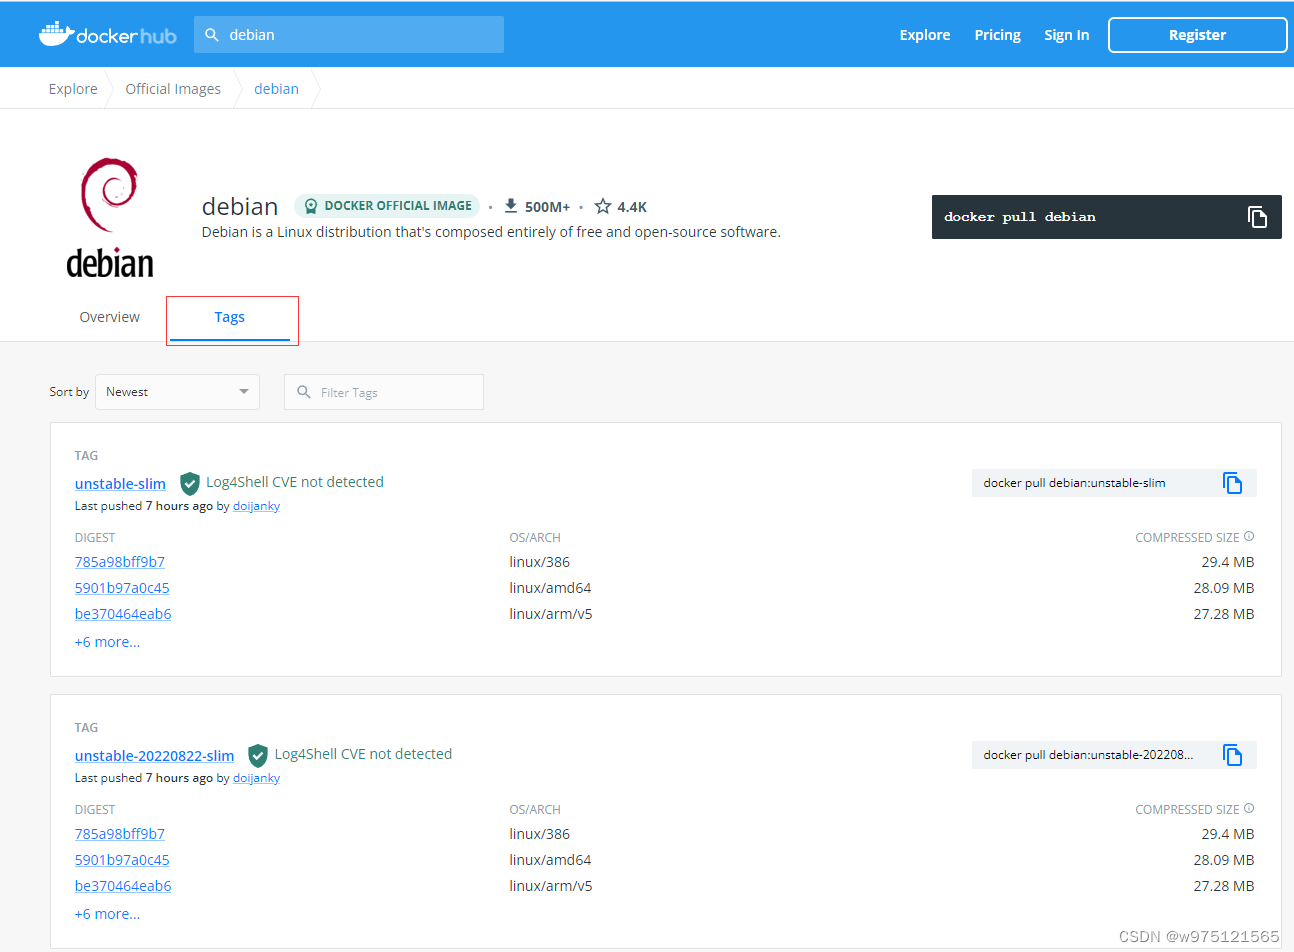Screen dimensions: 1294x952
Task: Click the star icon next to 4.4K
Action: coord(601,206)
